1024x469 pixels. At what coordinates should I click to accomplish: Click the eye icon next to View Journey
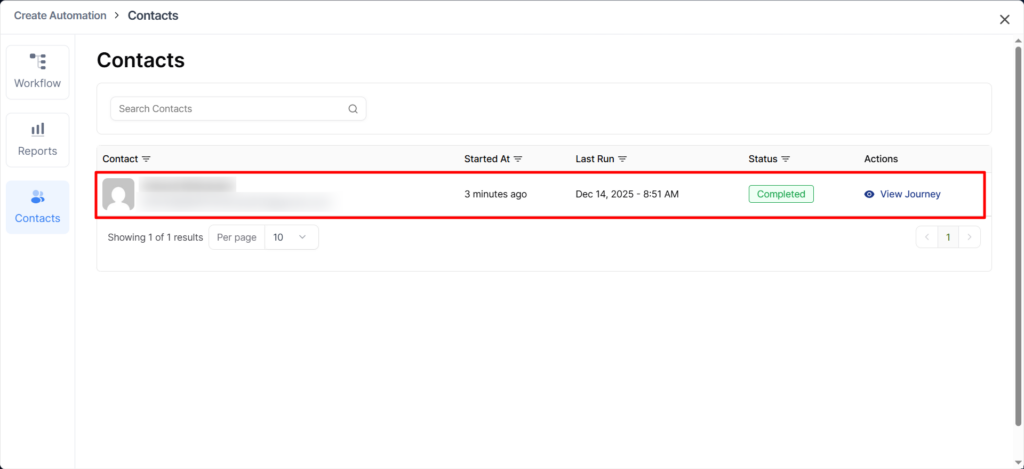pos(869,194)
